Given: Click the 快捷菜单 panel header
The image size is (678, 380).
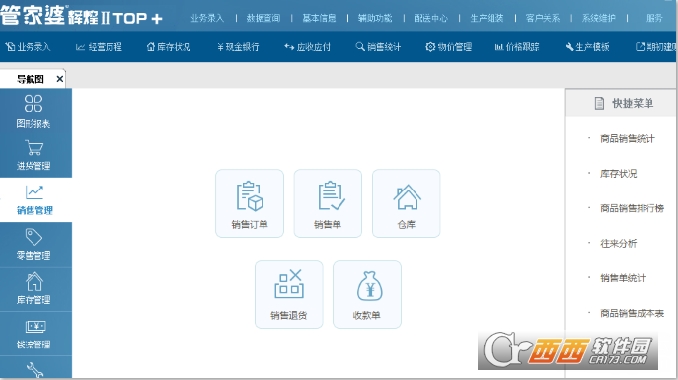Looking at the screenshot, I should click(621, 103).
